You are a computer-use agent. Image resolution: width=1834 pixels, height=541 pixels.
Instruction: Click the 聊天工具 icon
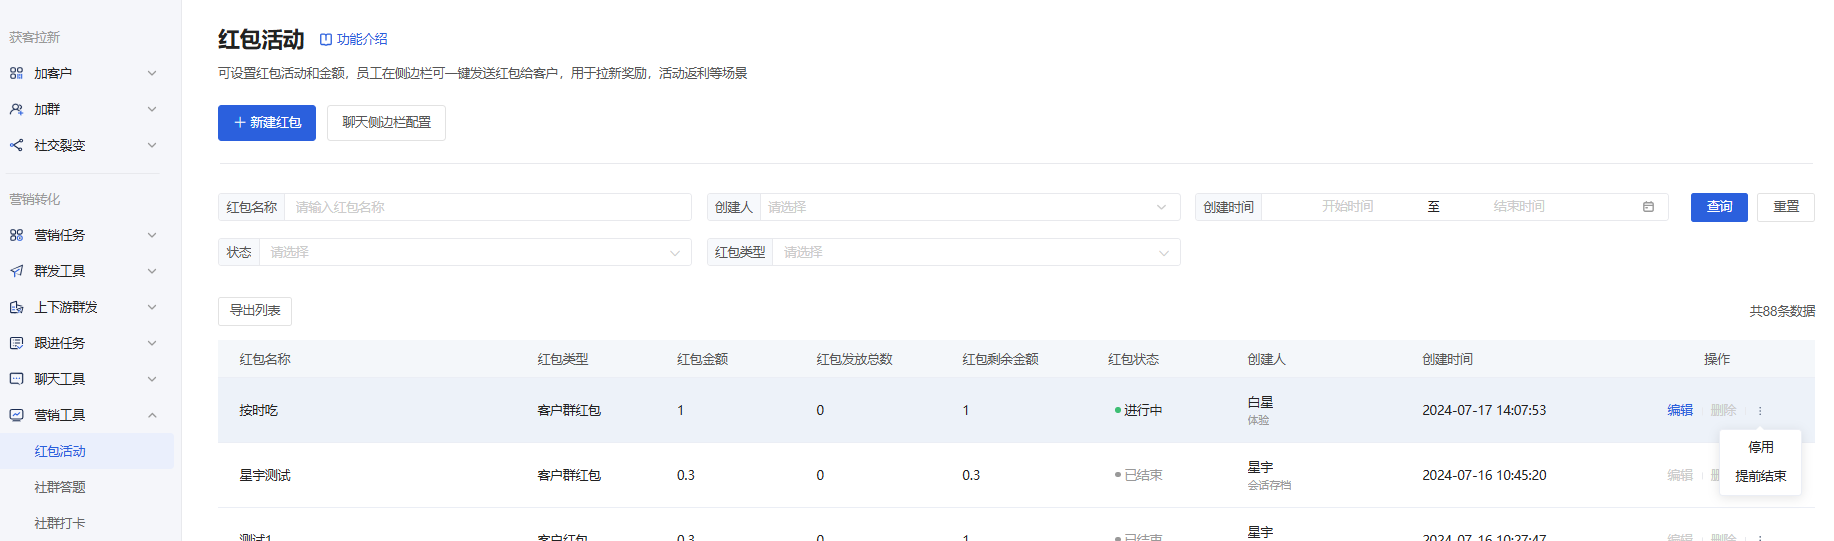16,379
